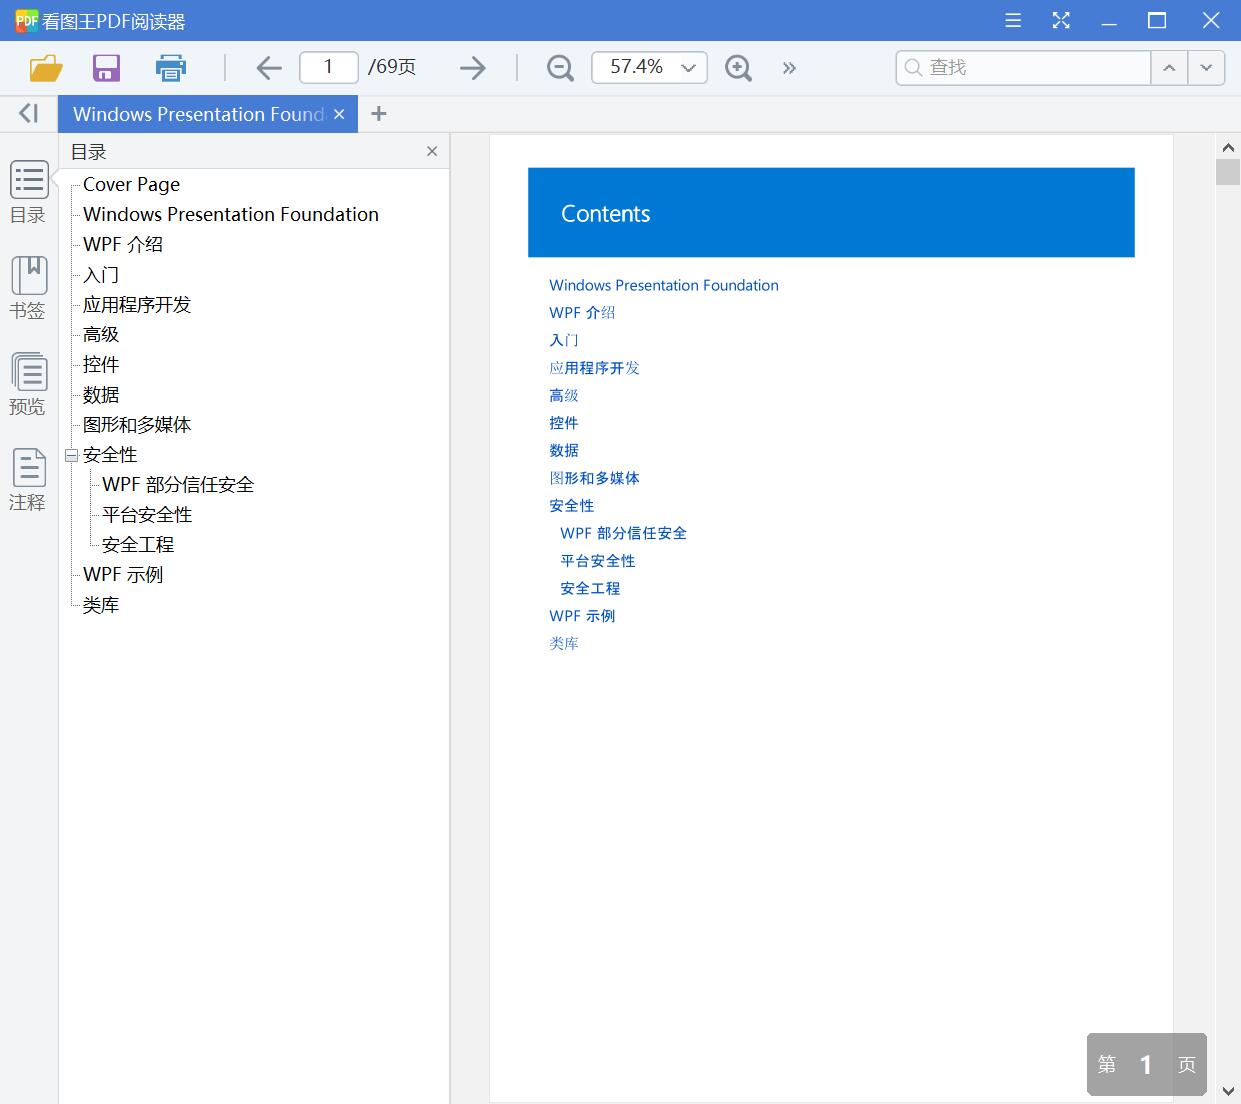1241x1104 pixels.
Task: Select WPF 示例 in outline tree
Action: [123, 574]
